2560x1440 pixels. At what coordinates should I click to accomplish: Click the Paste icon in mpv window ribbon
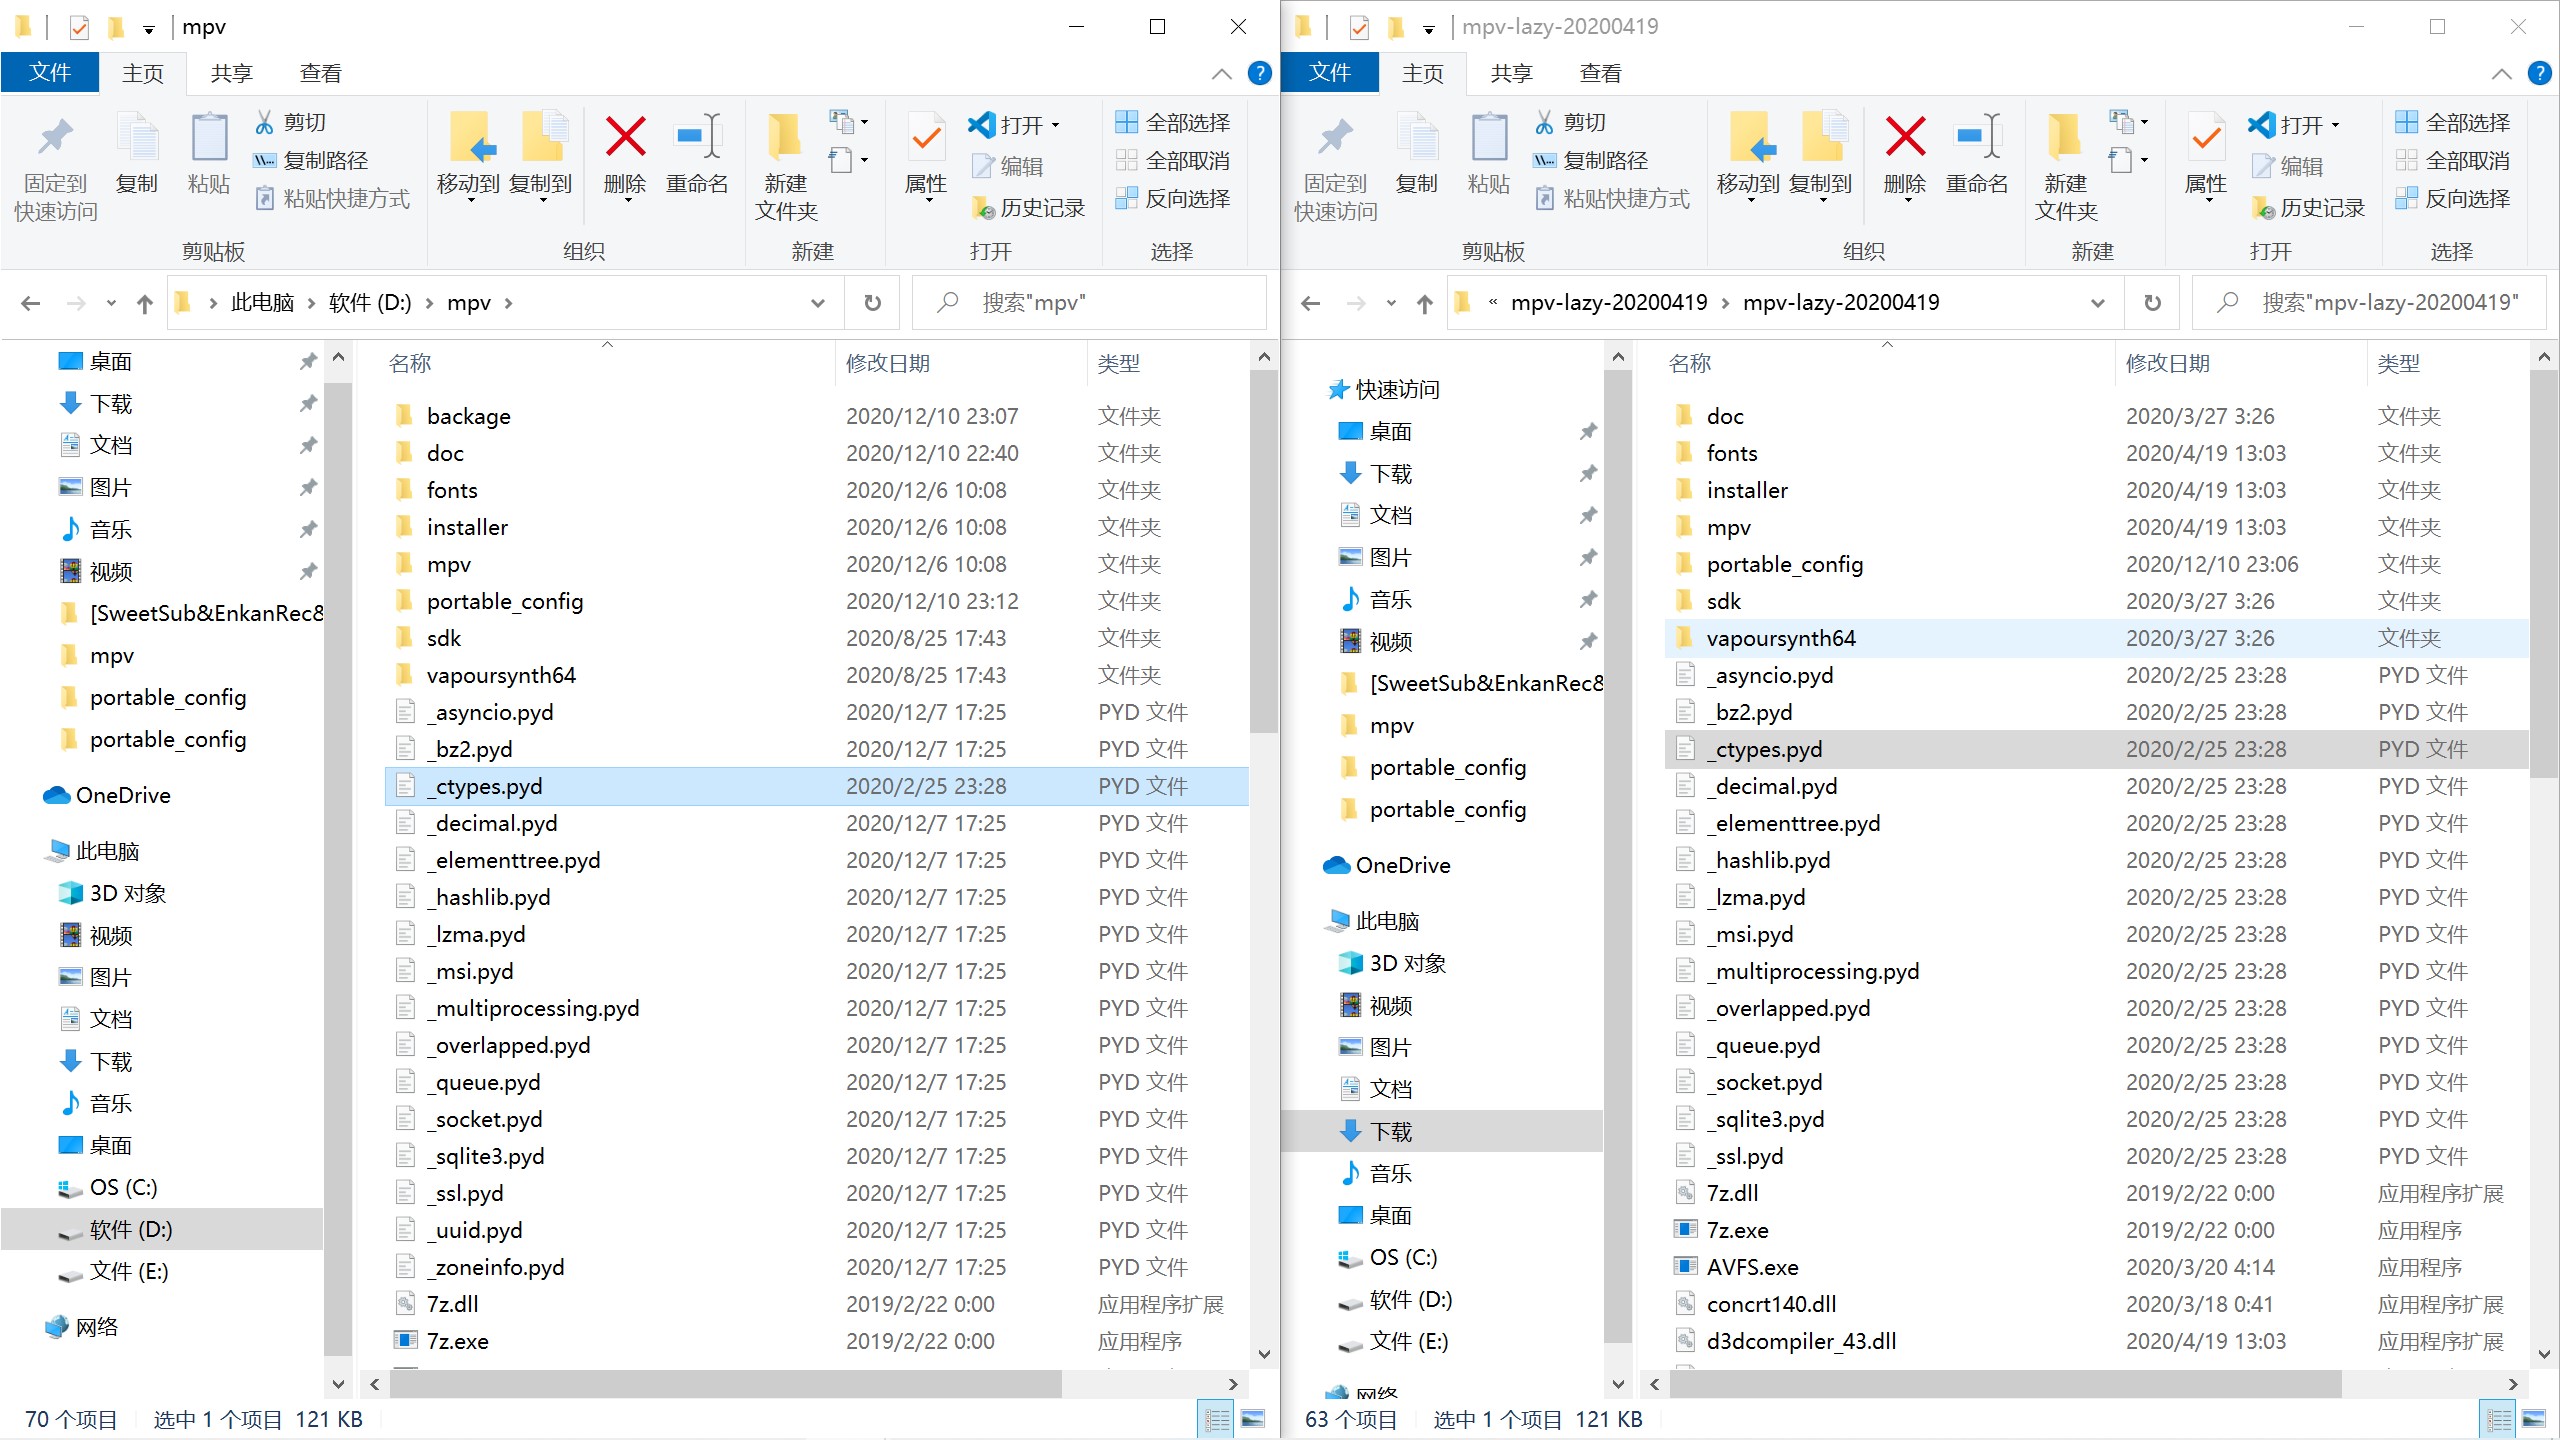pyautogui.click(x=209, y=152)
